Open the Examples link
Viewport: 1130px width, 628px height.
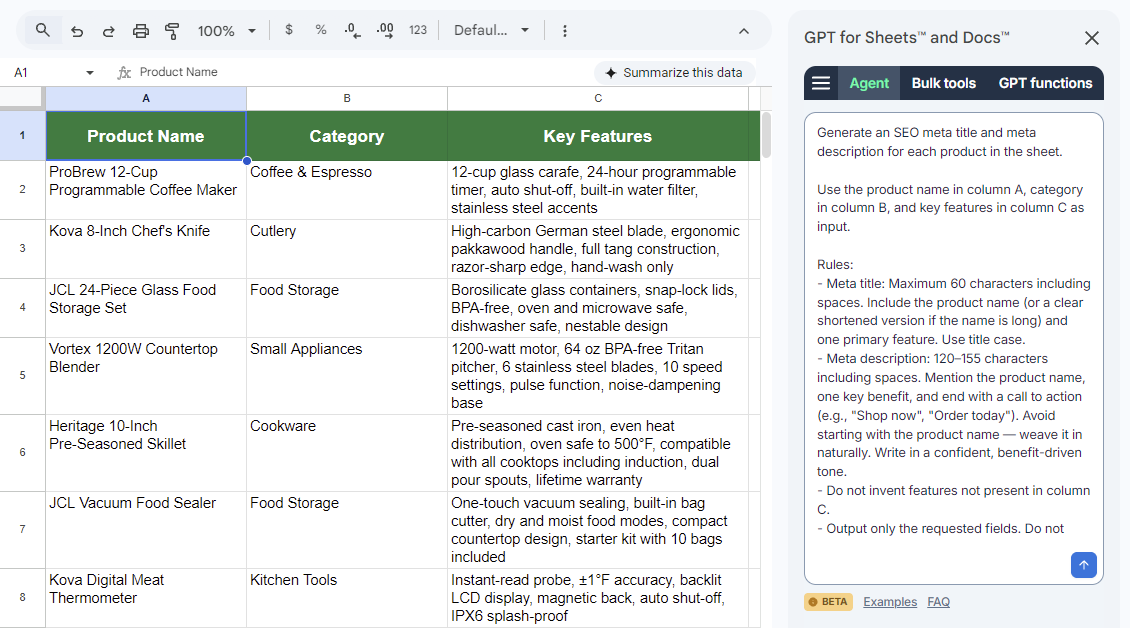coord(890,601)
